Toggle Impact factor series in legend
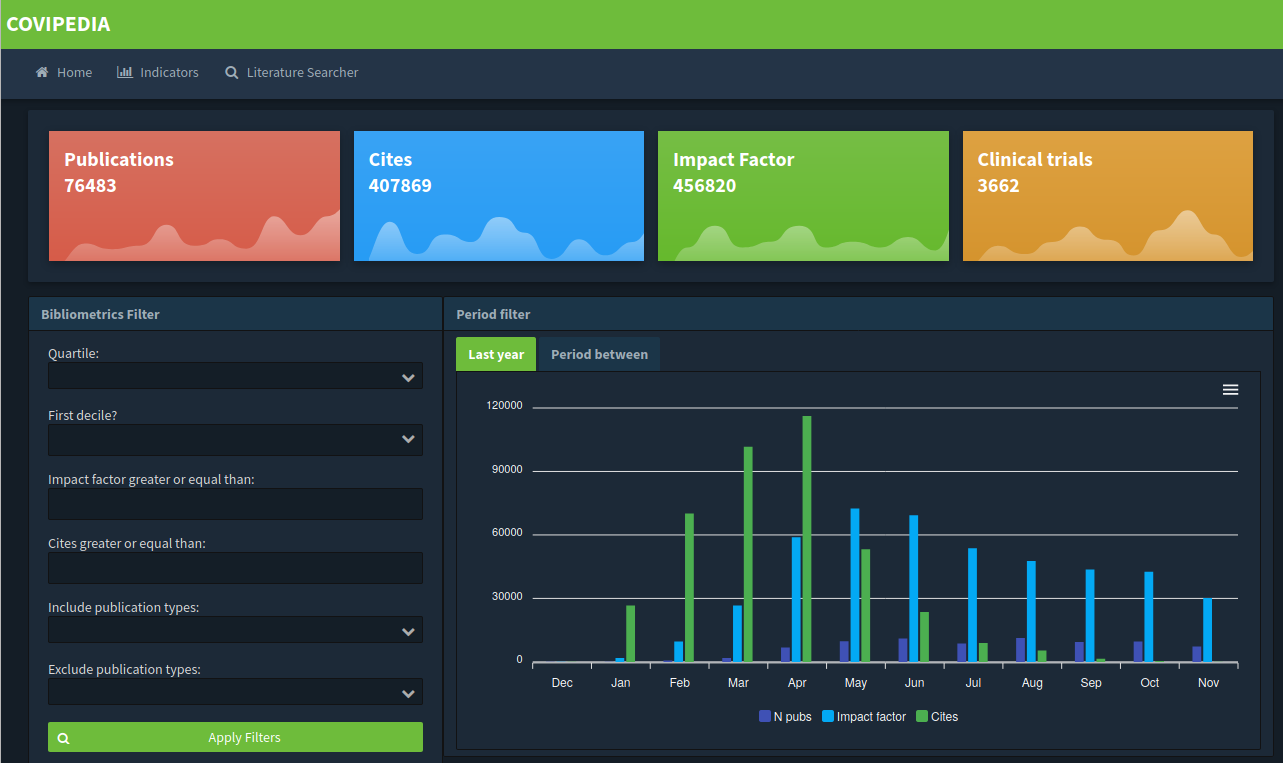 864,716
